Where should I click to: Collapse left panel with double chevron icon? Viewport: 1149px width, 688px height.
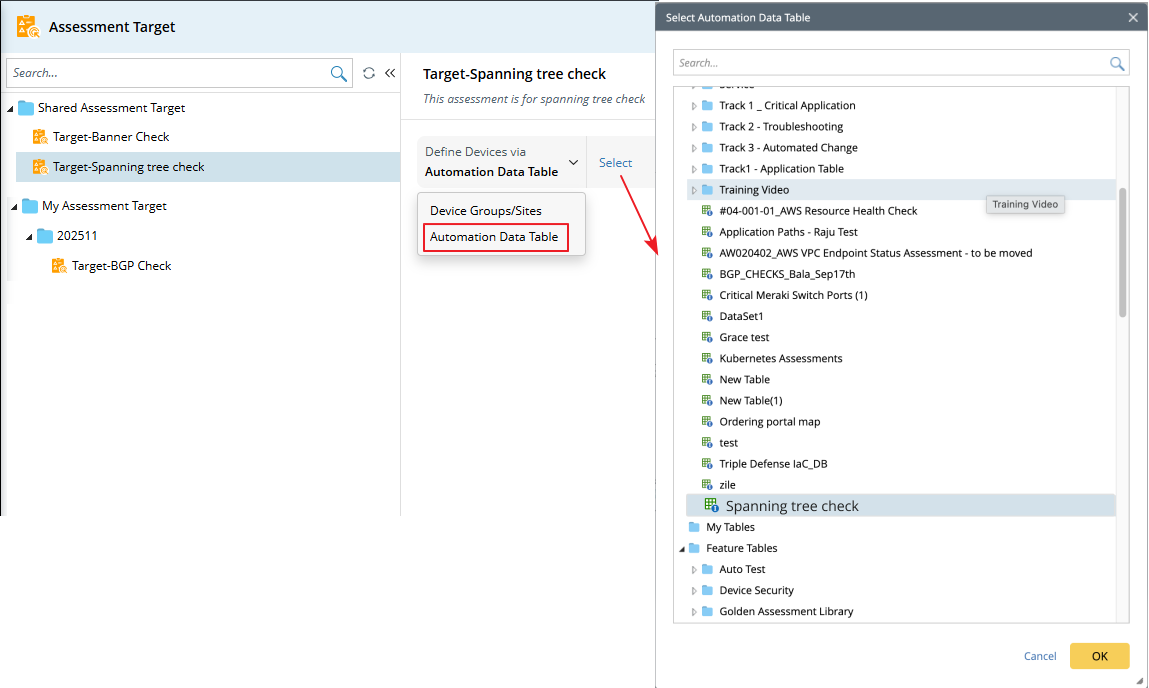[x=390, y=73]
